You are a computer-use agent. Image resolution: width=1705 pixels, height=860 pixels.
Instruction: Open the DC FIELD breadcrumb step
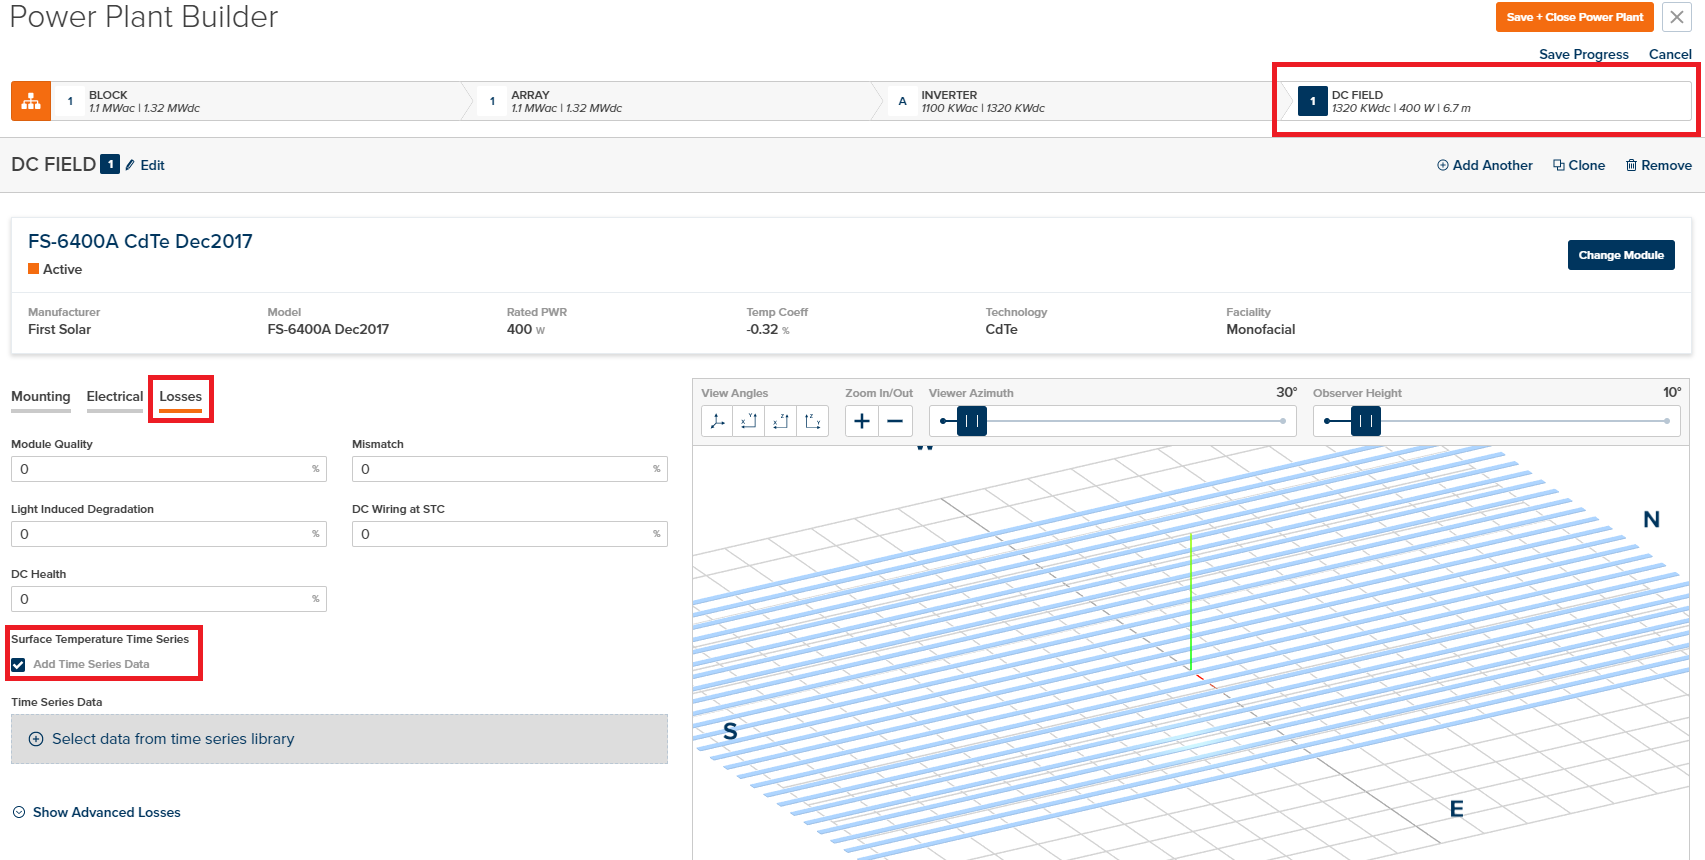[x=1490, y=101]
